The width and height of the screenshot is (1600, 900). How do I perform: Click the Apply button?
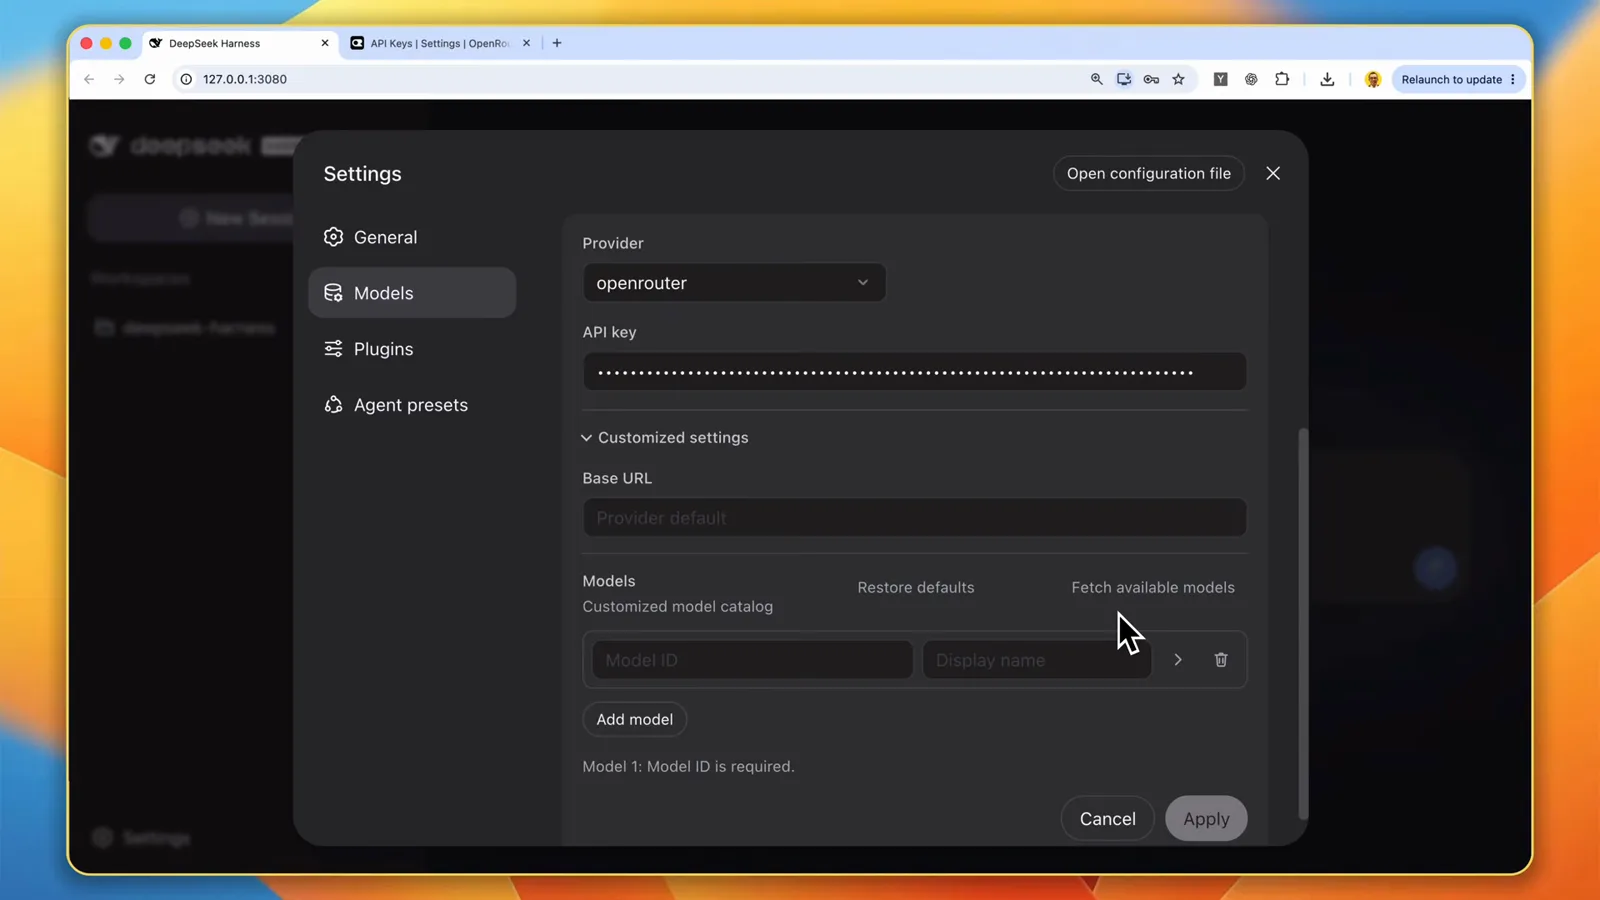(x=1206, y=819)
